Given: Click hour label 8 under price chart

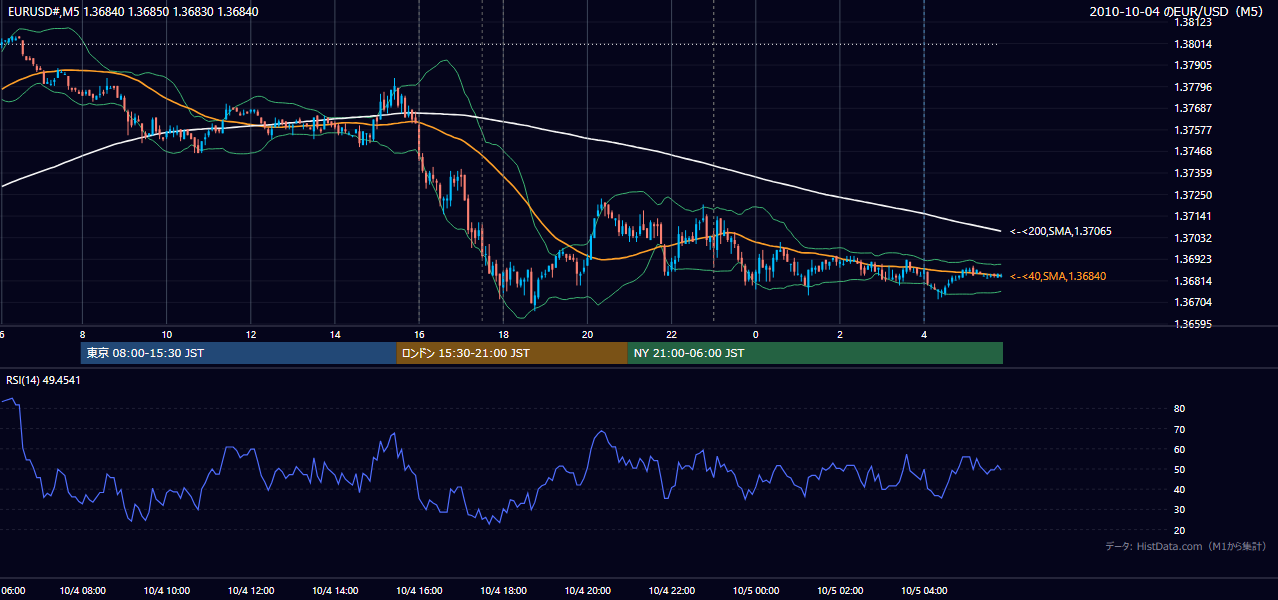Looking at the screenshot, I should pyautogui.click(x=82, y=334).
